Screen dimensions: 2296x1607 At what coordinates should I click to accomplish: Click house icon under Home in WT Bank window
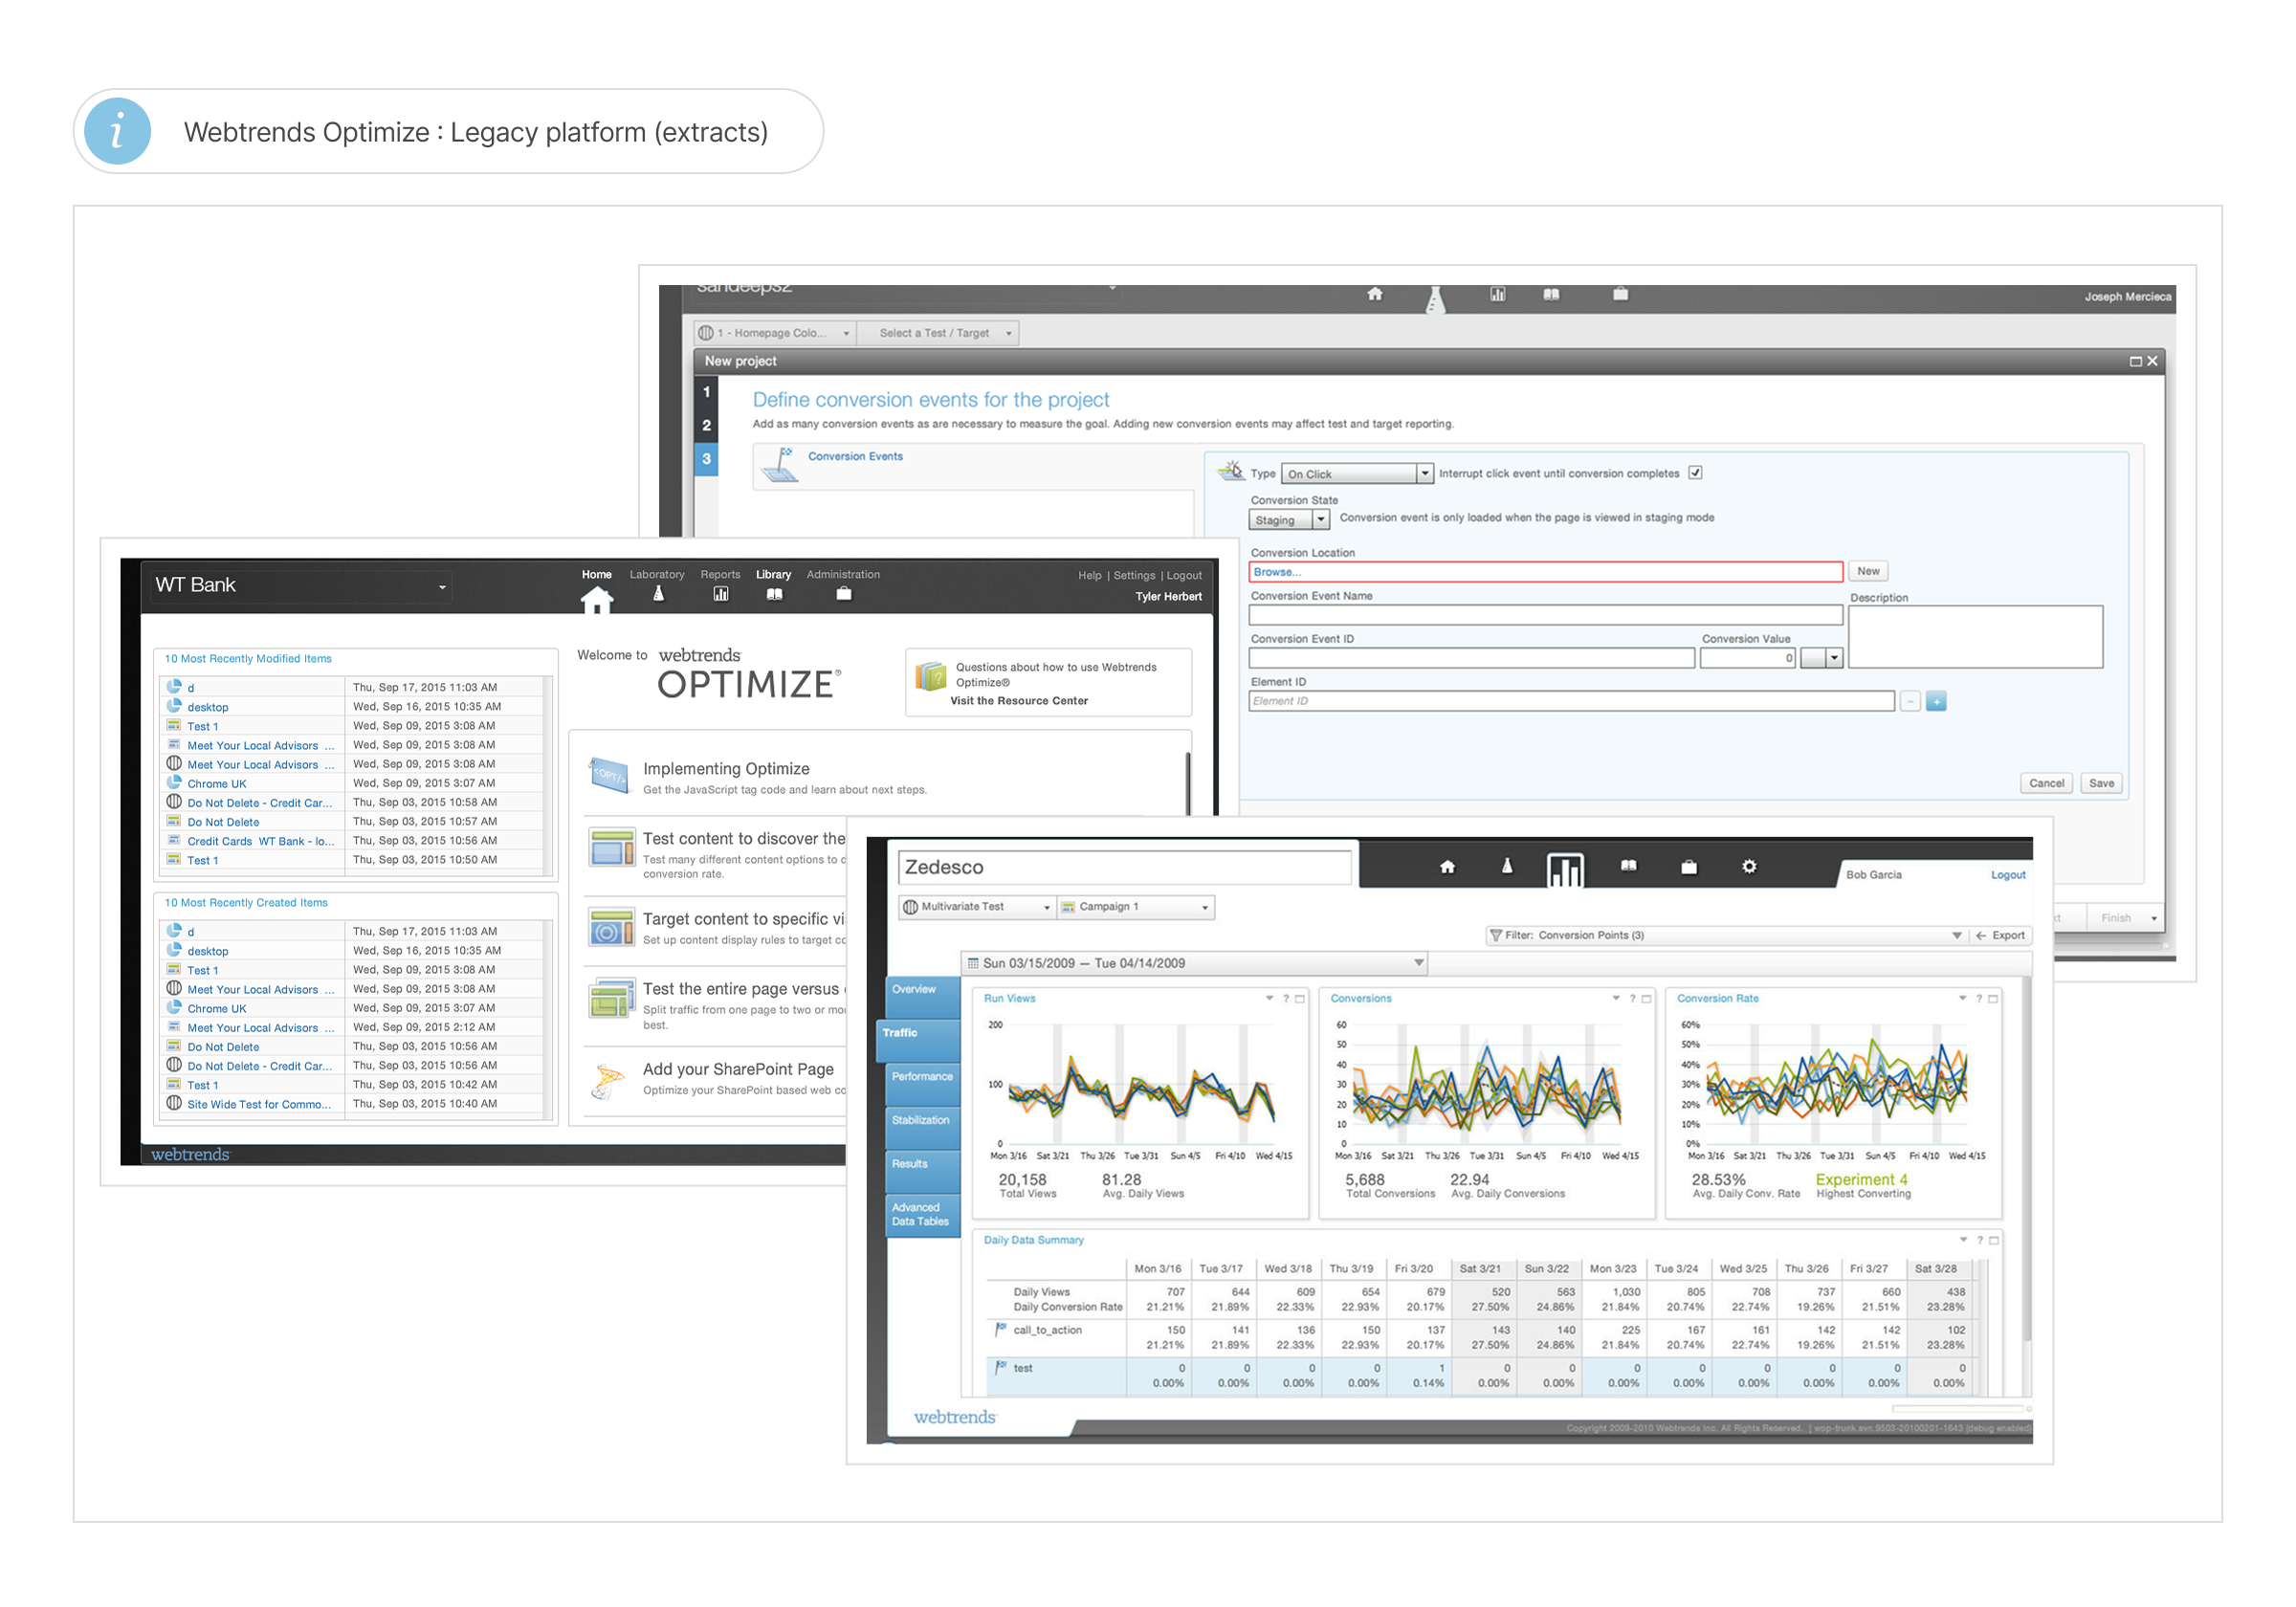pyautogui.click(x=597, y=600)
